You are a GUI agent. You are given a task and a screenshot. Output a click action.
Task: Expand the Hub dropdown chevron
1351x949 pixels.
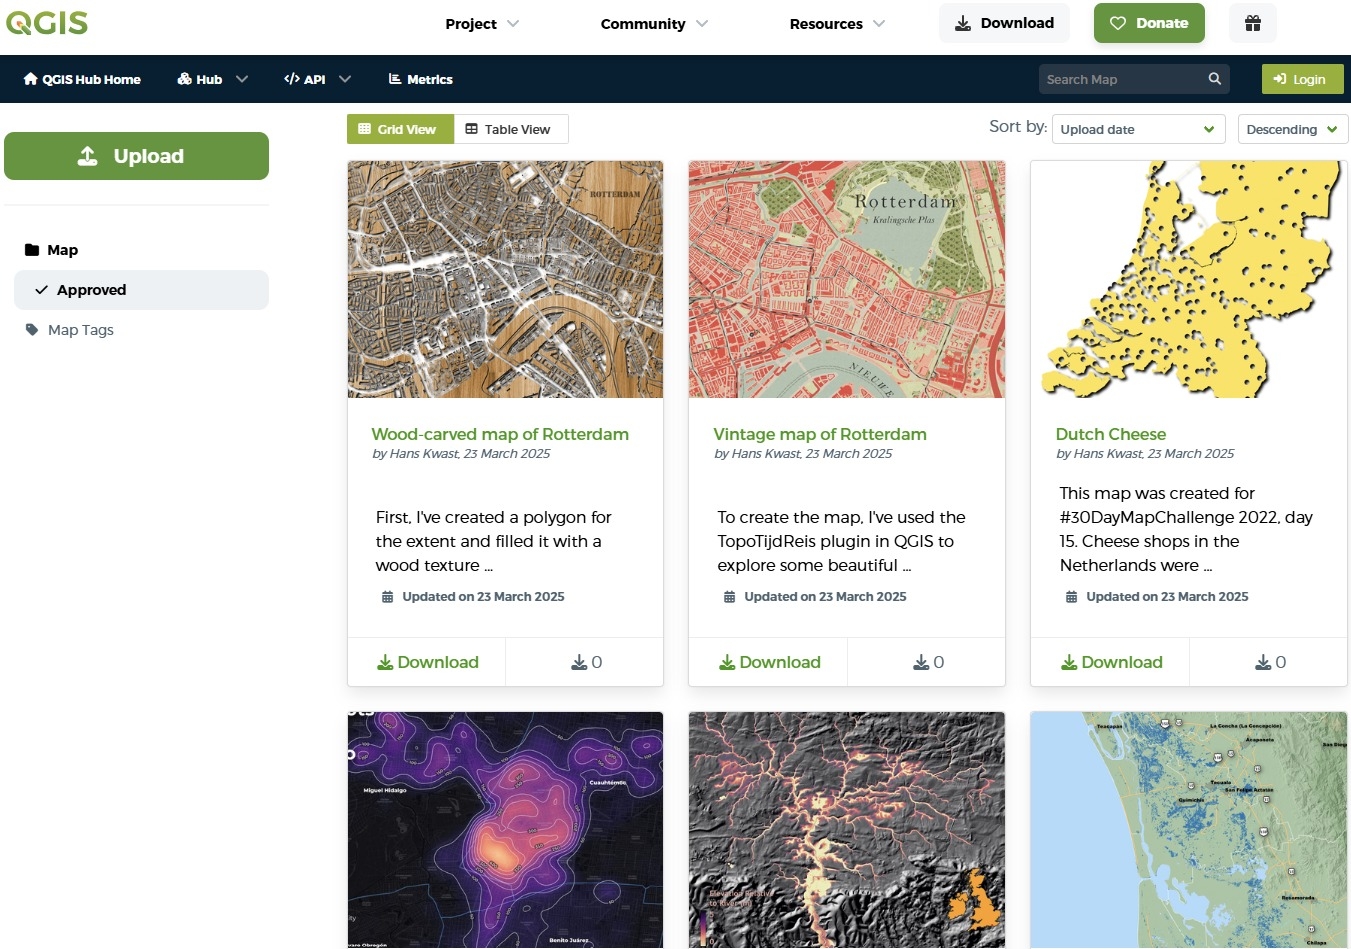click(x=241, y=79)
